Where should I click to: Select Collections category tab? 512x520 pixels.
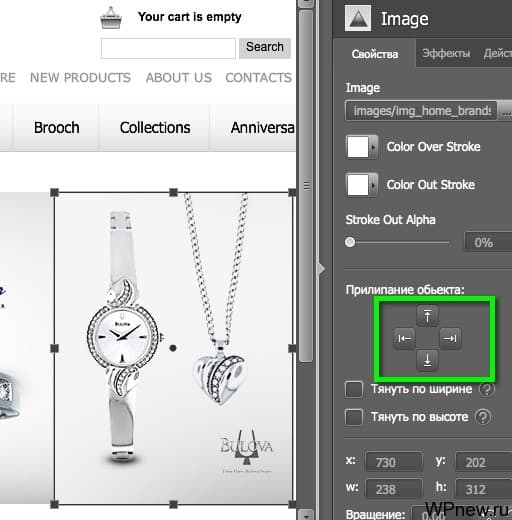(x=155, y=128)
